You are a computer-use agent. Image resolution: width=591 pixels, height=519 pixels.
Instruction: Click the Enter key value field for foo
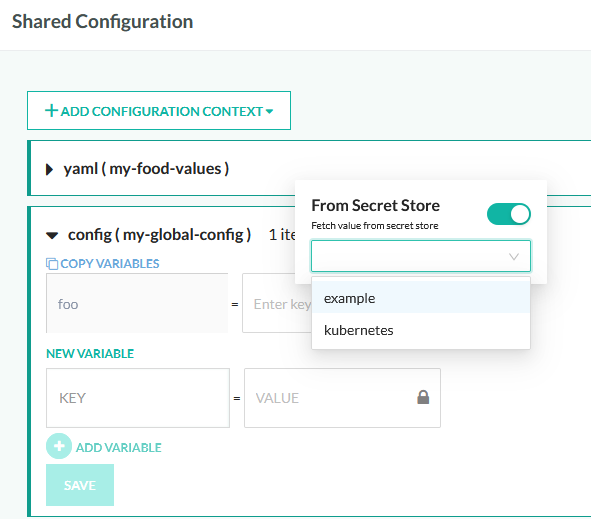pyautogui.click(x=277, y=303)
